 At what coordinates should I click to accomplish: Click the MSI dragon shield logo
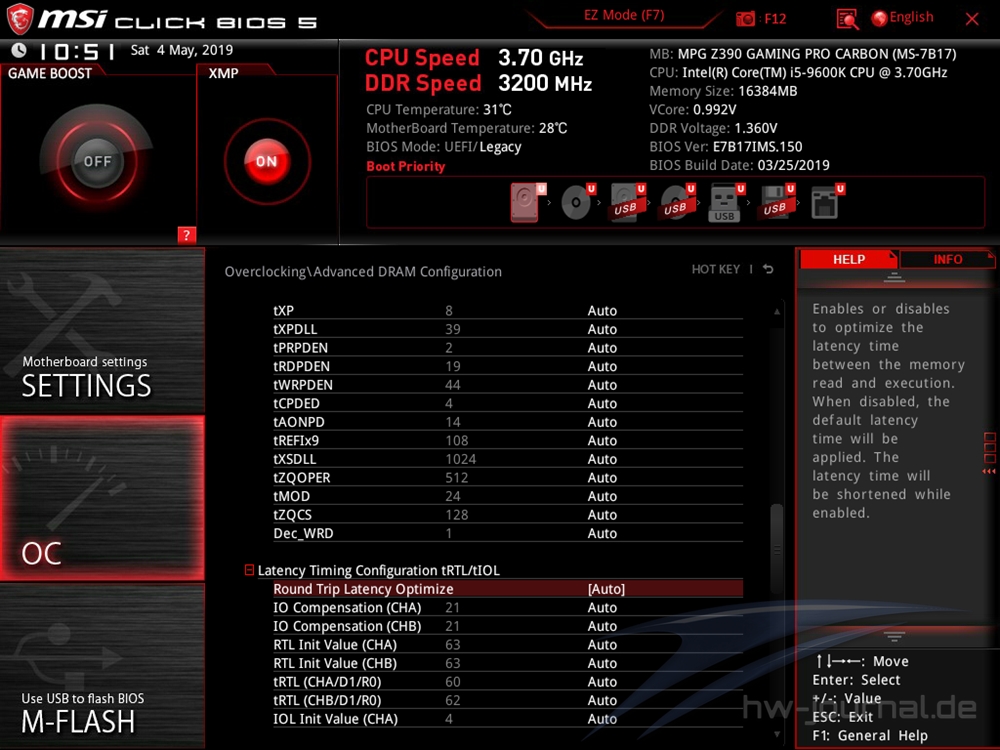19,19
